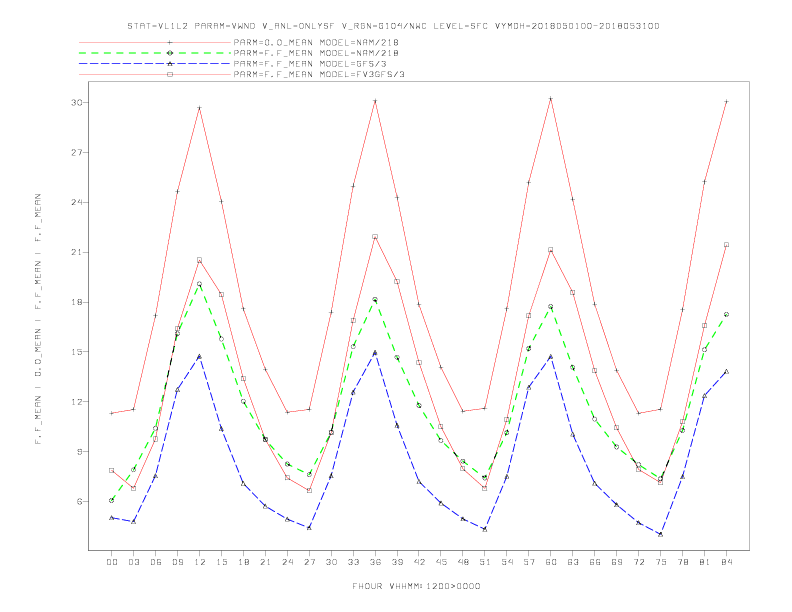Viewport: 792px width, 612px height.
Task: Click x-axis forecast hour label 63
Action: tap(573, 562)
